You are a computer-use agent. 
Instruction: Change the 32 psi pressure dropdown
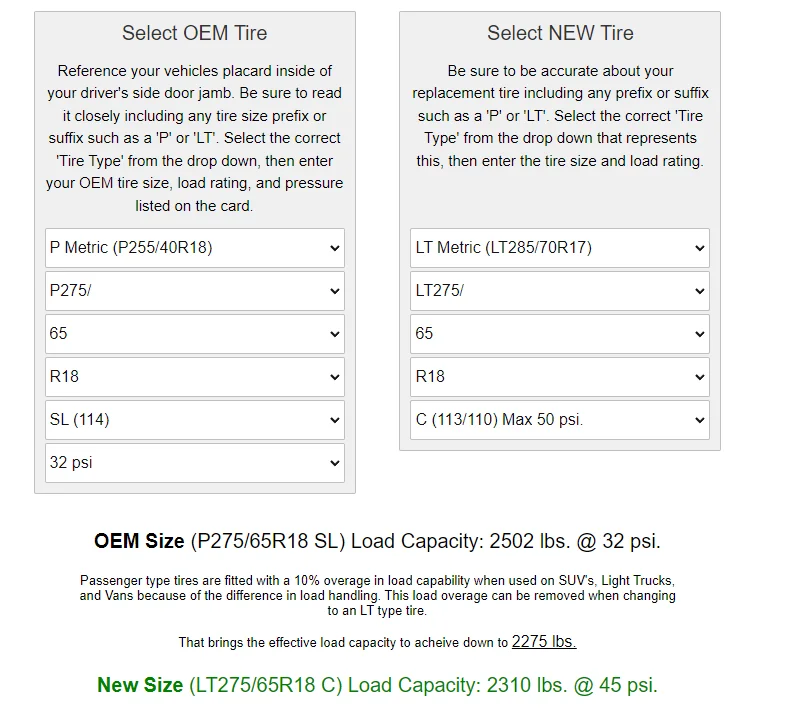pos(195,463)
